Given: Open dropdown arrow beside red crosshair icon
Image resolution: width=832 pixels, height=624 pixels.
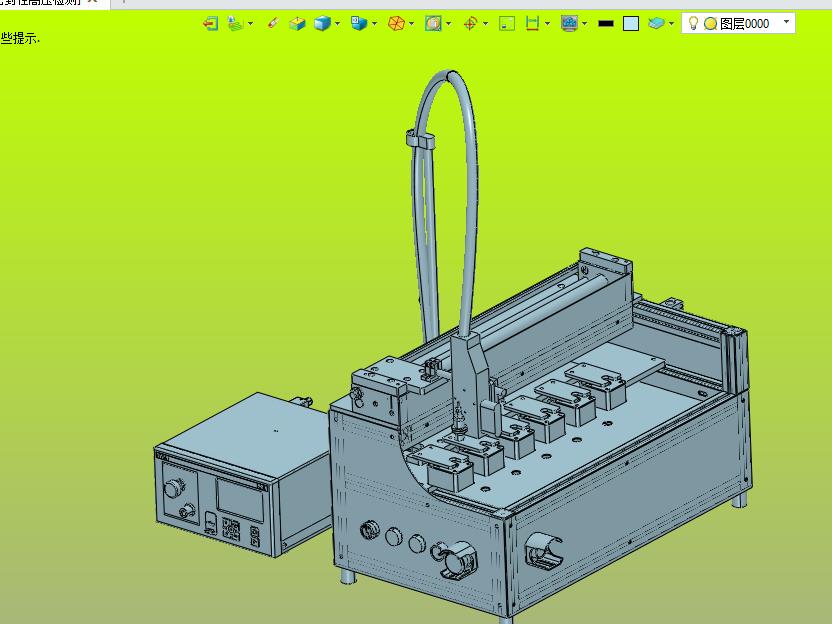Looking at the screenshot, I should pyautogui.click(x=486, y=23).
